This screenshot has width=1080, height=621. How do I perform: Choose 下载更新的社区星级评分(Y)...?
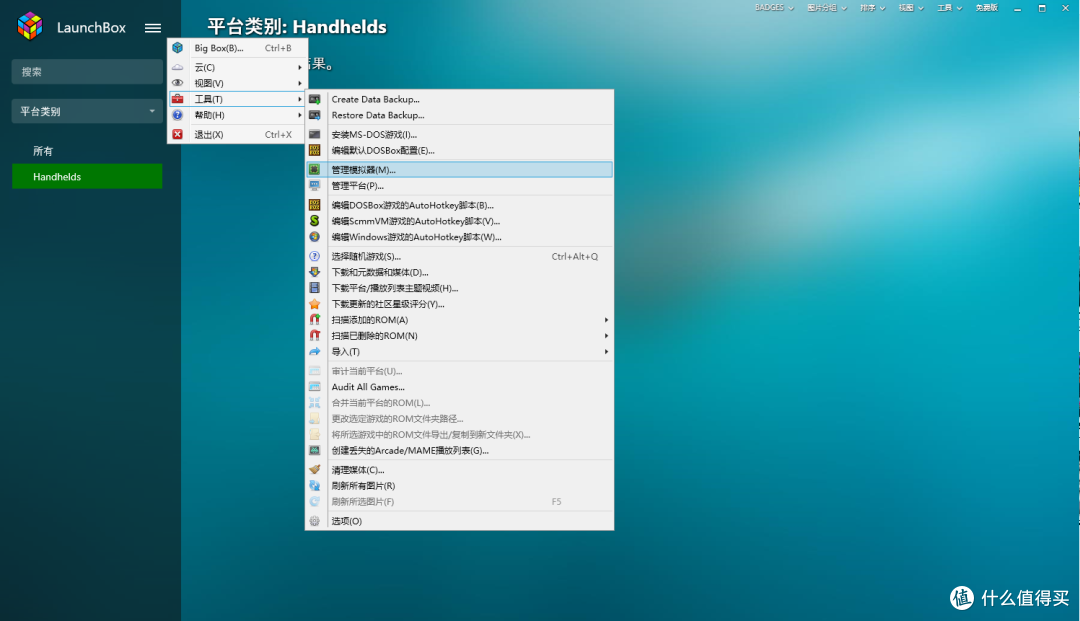[x=459, y=304]
